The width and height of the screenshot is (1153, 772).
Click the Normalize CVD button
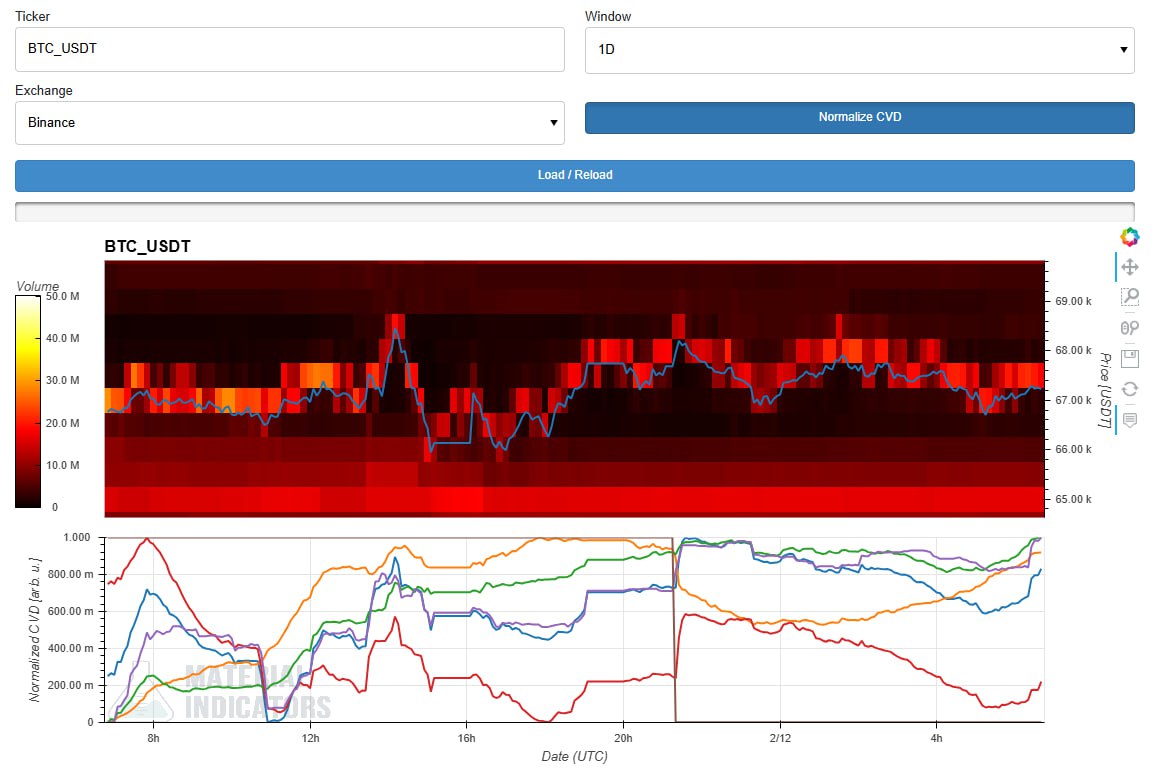coord(859,117)
